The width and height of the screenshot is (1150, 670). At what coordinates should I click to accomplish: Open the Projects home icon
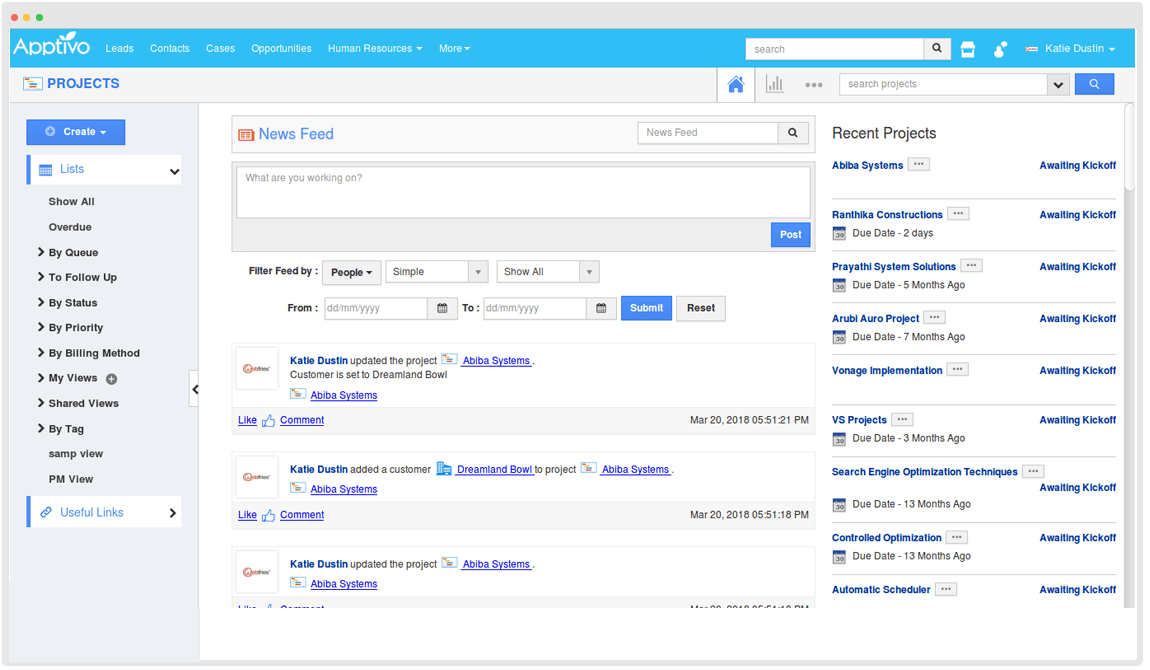click(x=736, y=85)
